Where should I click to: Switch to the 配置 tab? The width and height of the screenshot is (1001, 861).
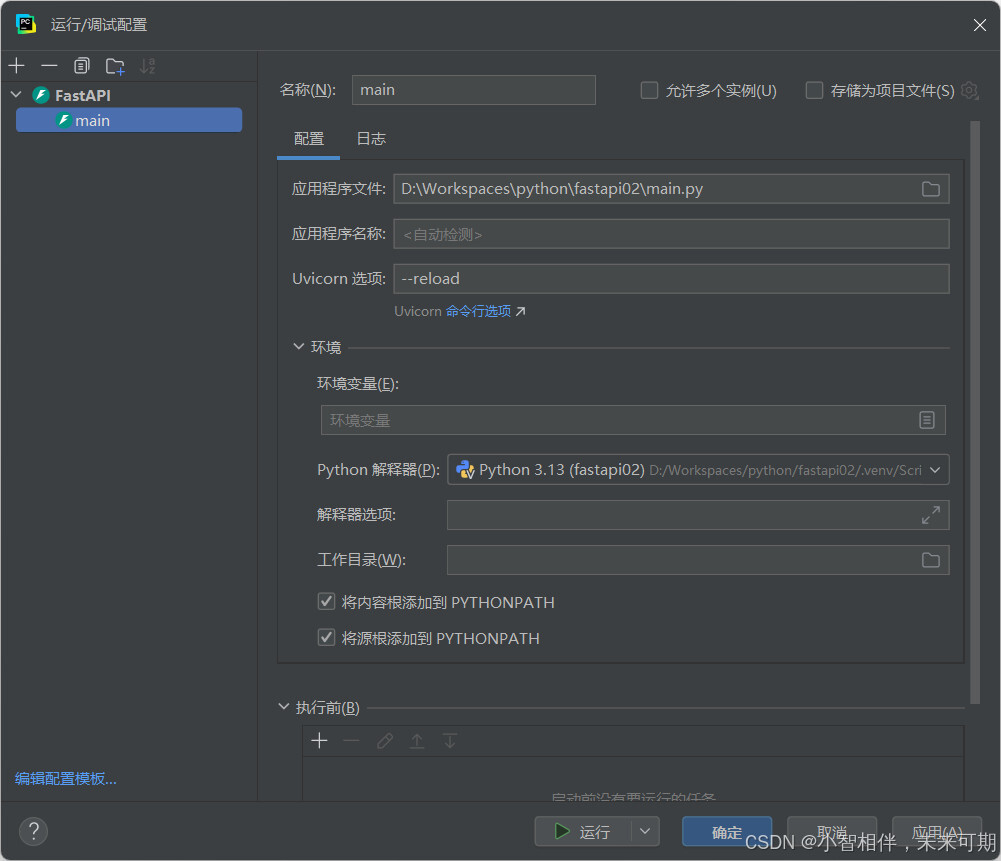coord(308,139)
